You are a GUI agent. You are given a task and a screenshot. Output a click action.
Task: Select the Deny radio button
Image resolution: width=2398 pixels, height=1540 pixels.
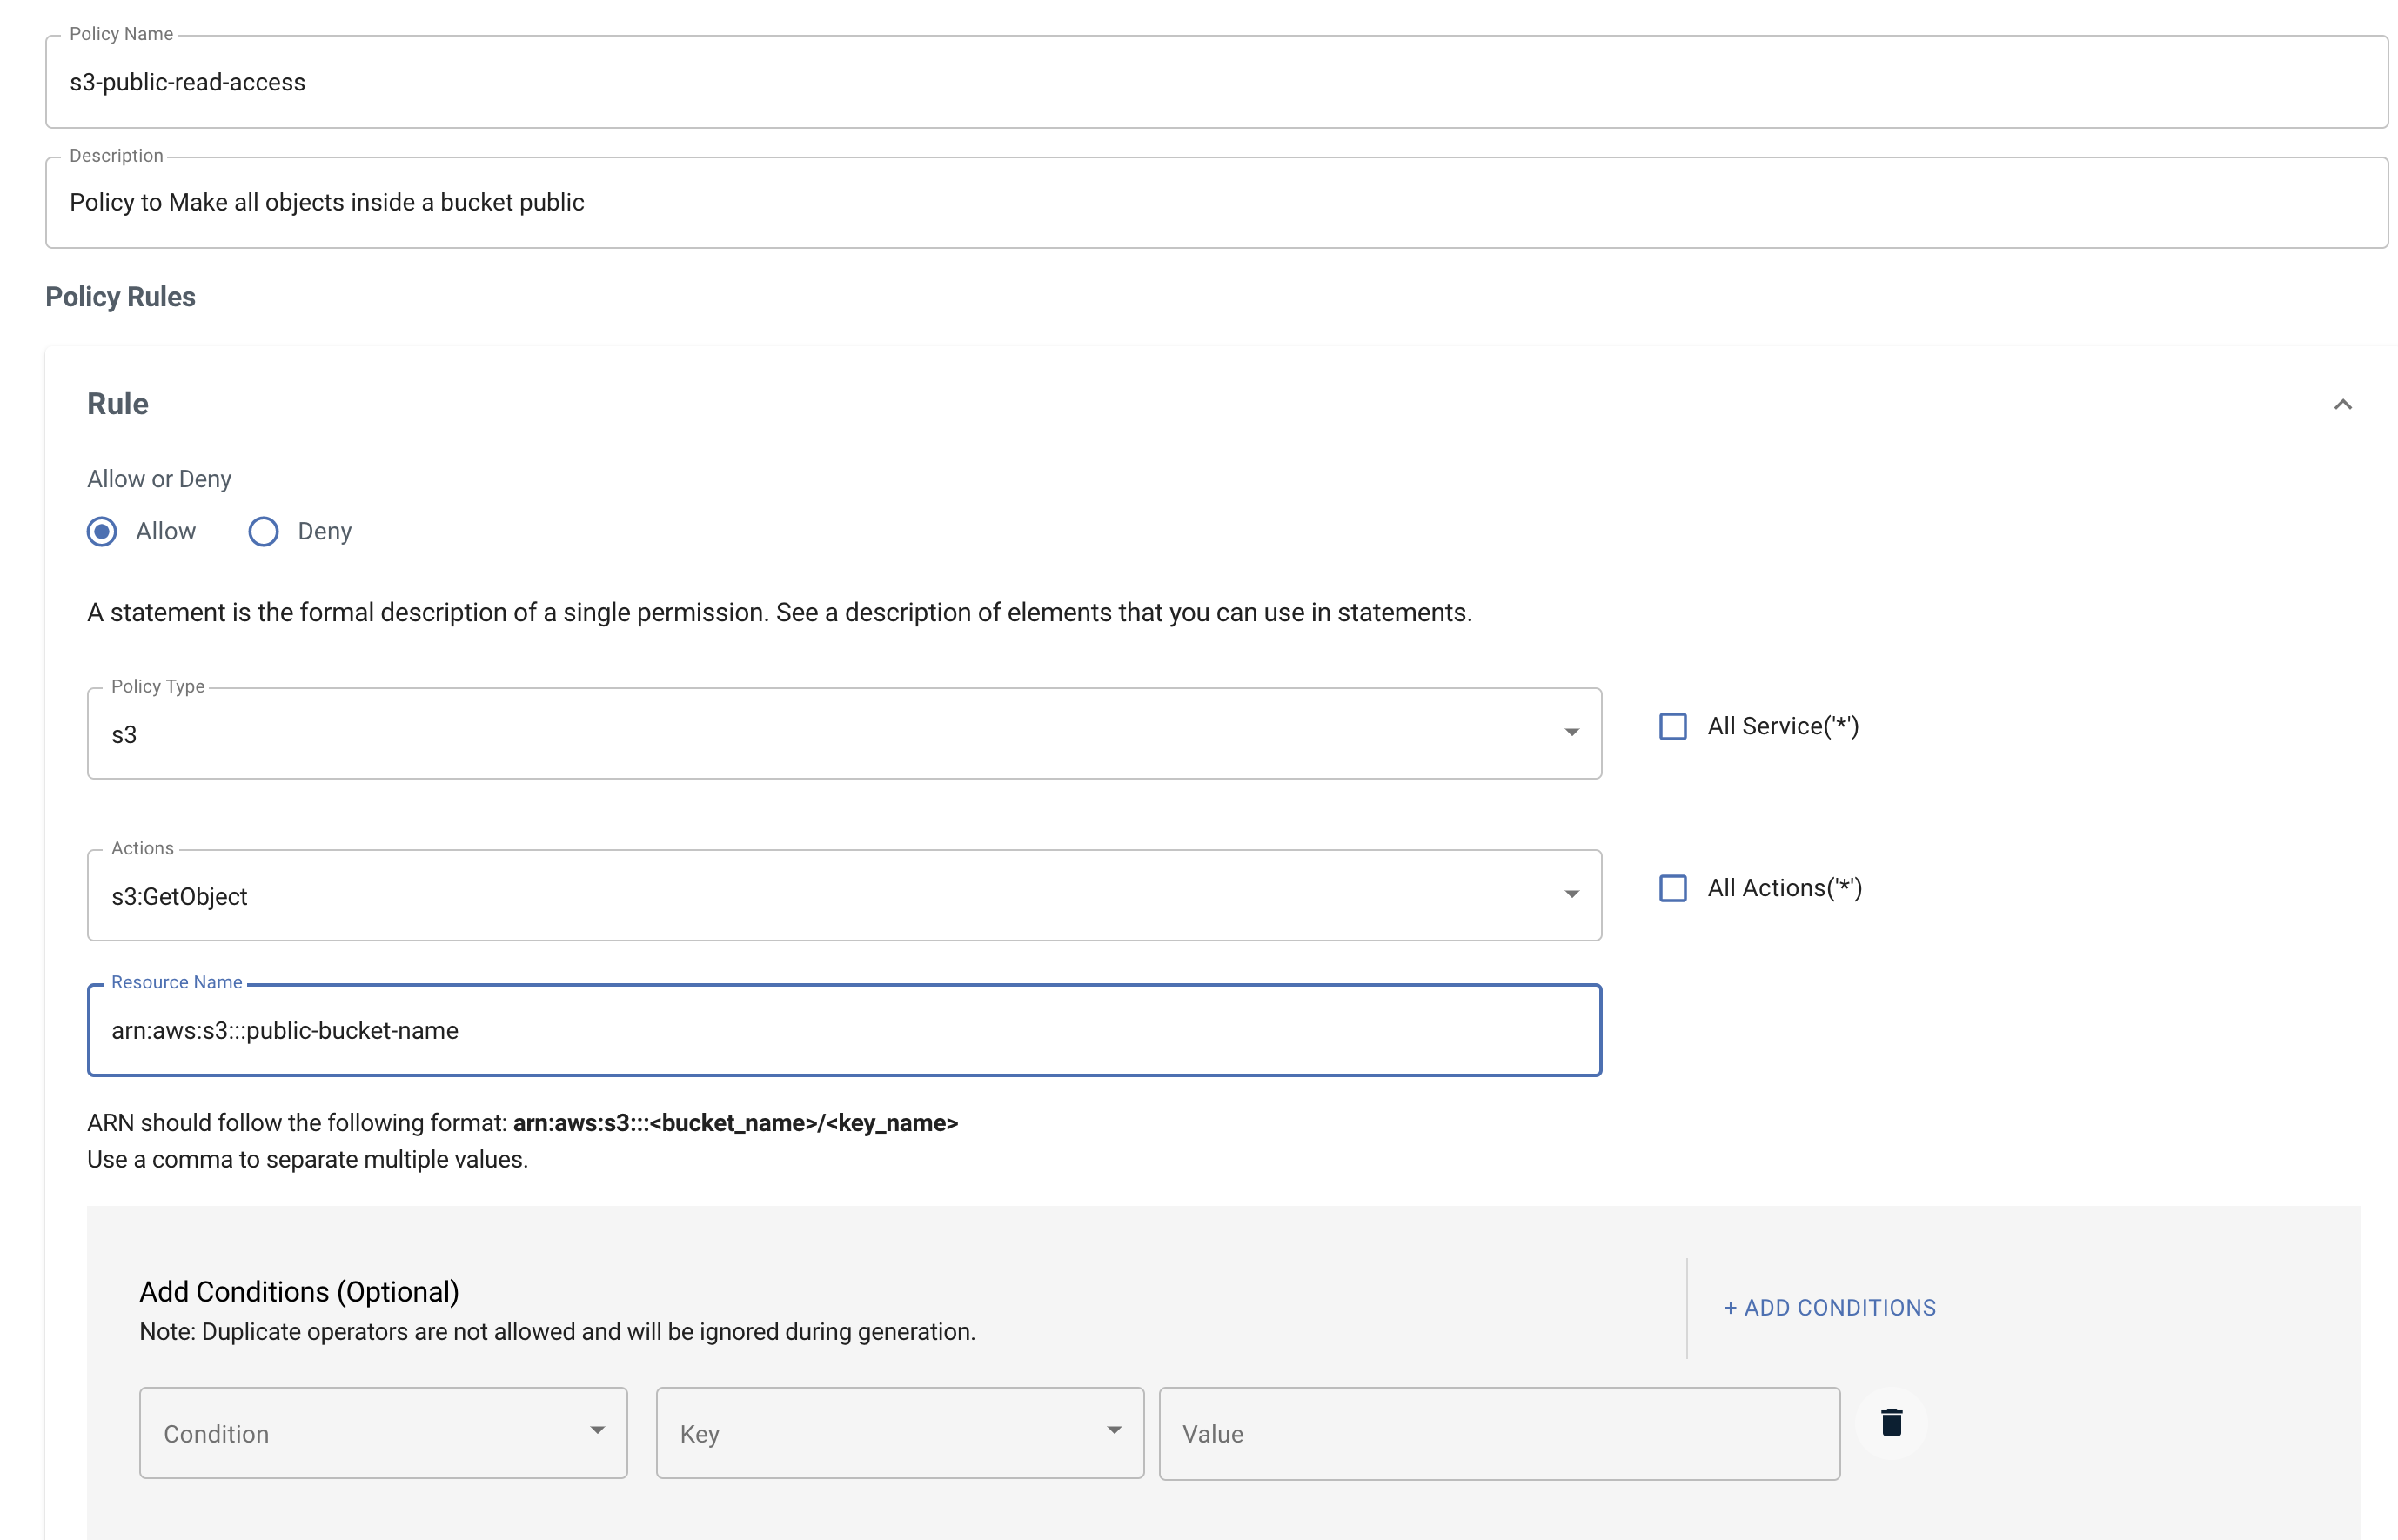pyautogui.click(x=263, y=531)
